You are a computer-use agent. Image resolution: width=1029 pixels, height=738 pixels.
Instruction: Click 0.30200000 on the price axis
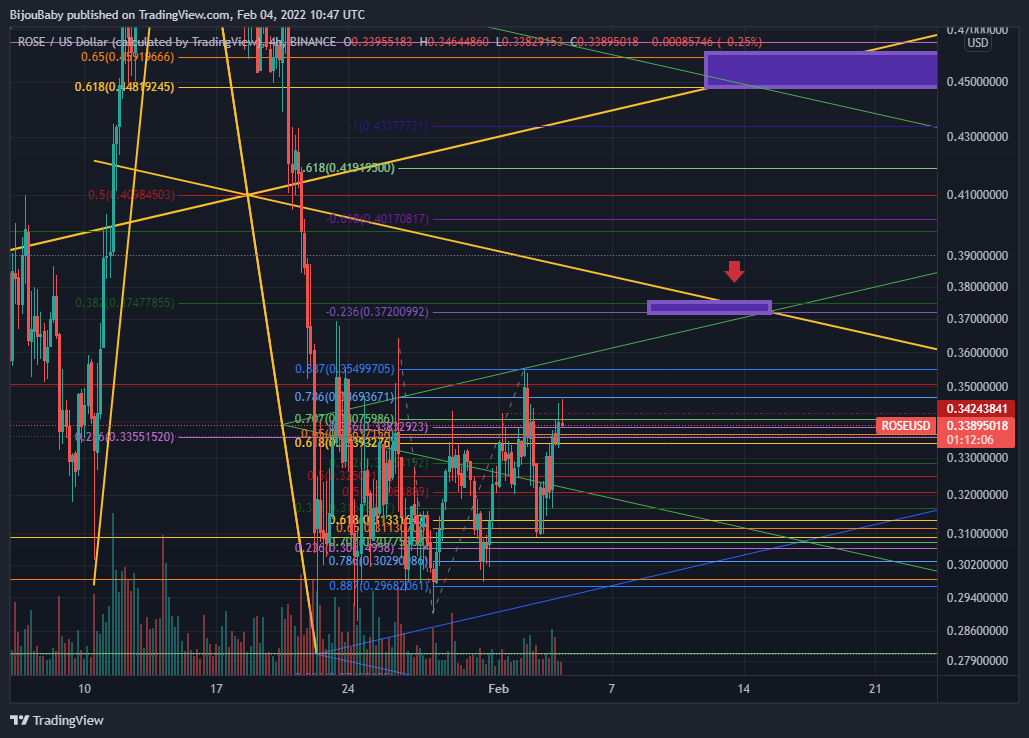click(x=977, y=565)
